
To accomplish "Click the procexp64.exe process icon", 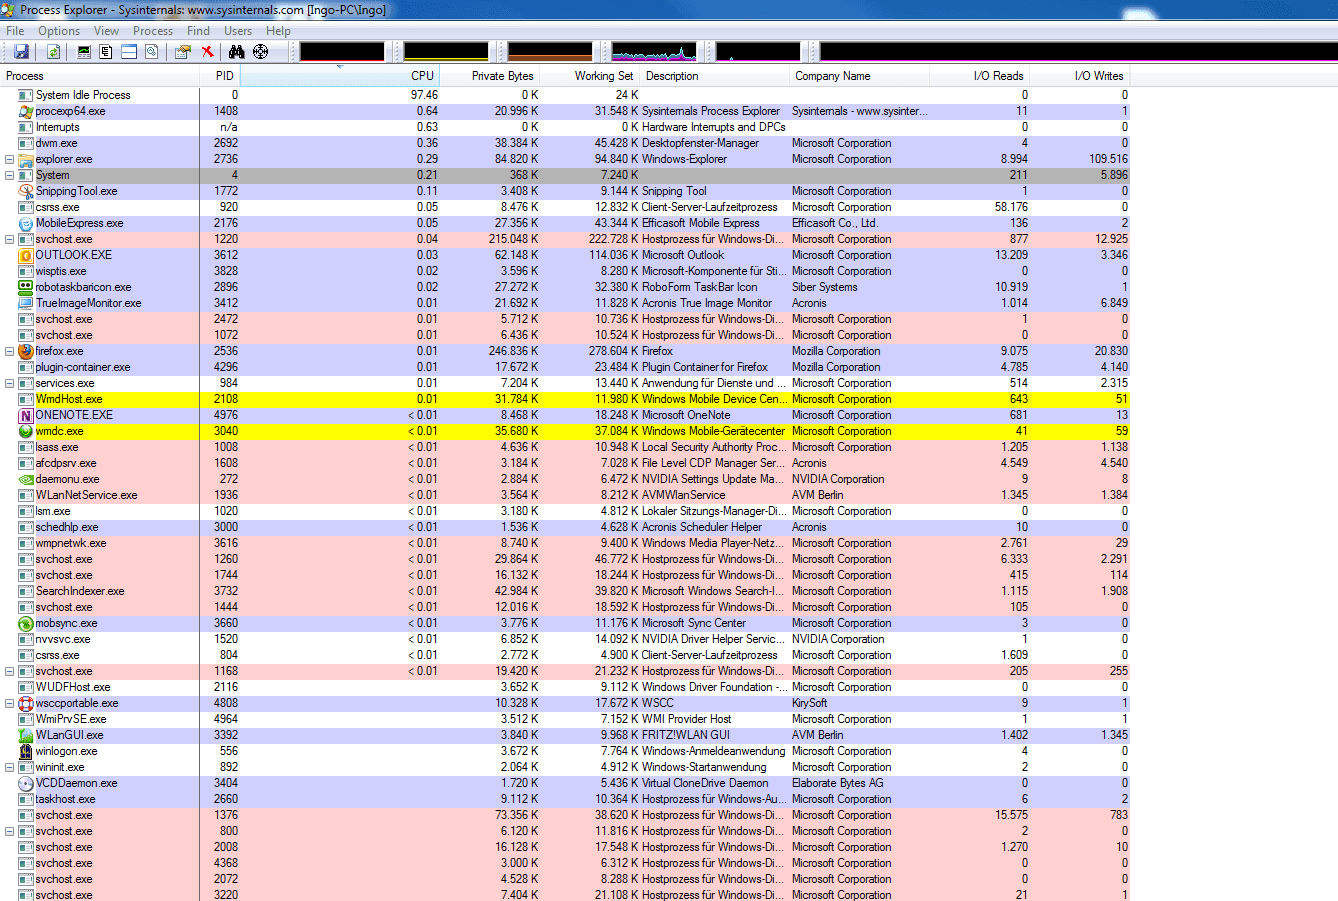I will click(x=26, y=111).
